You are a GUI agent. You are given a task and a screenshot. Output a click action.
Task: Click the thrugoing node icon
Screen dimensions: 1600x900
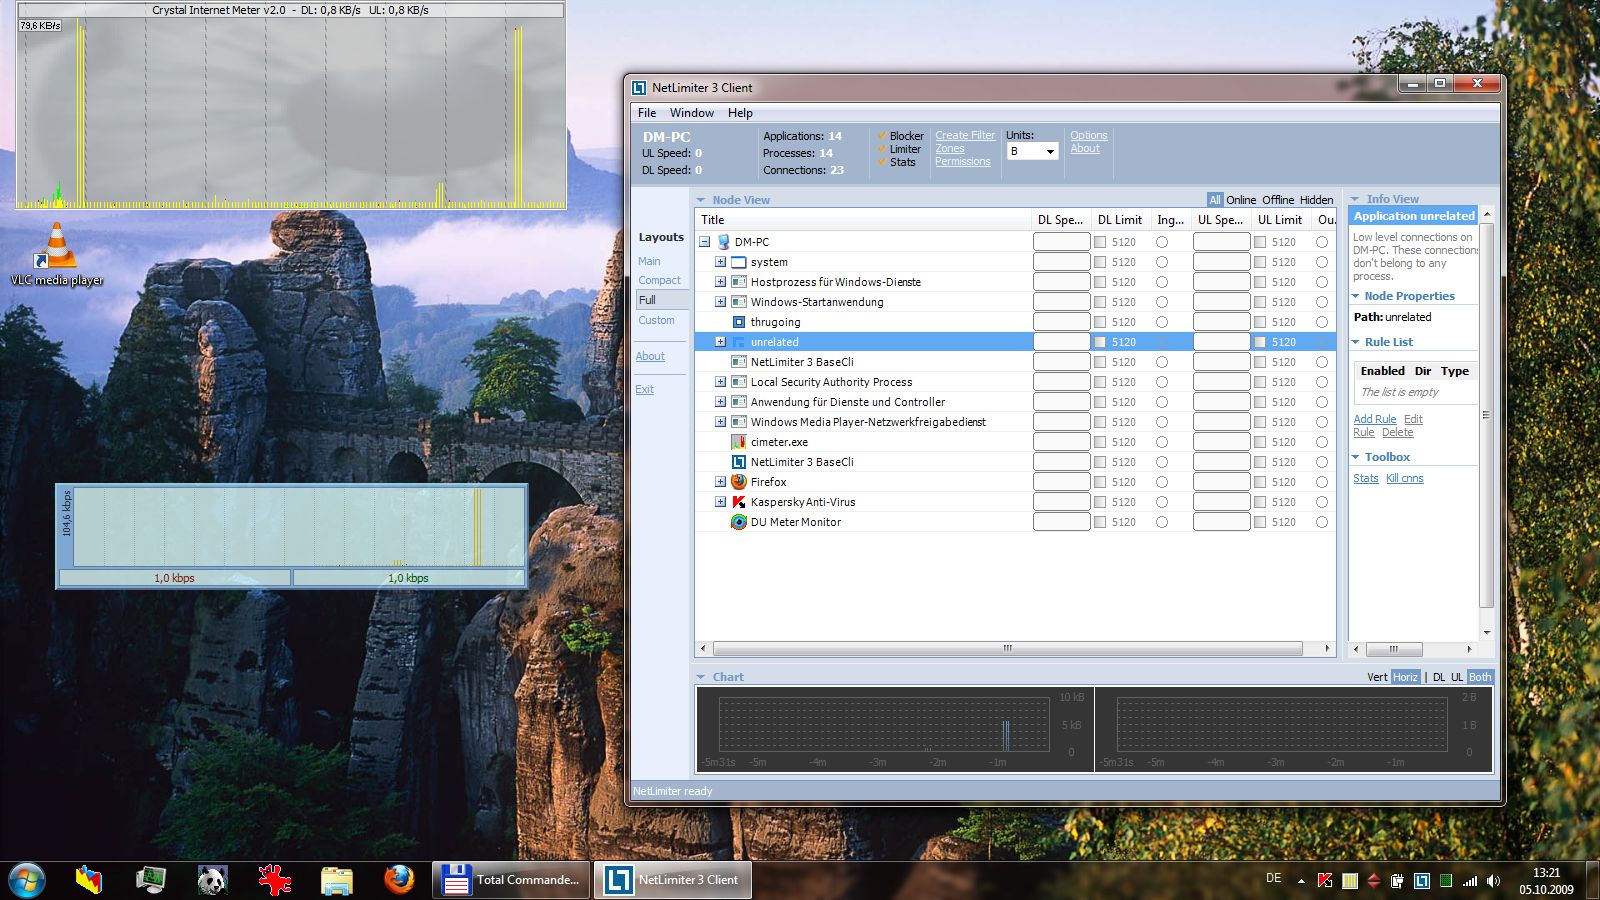(739, 322)
